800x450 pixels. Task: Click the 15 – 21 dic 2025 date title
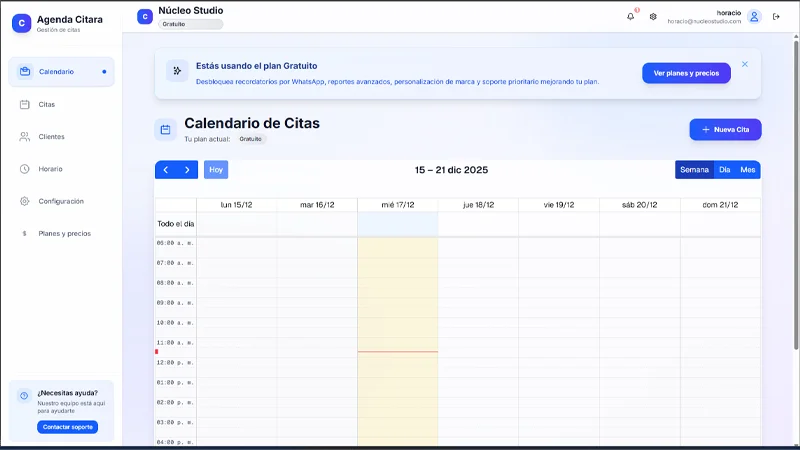click(x=451, y=170)
